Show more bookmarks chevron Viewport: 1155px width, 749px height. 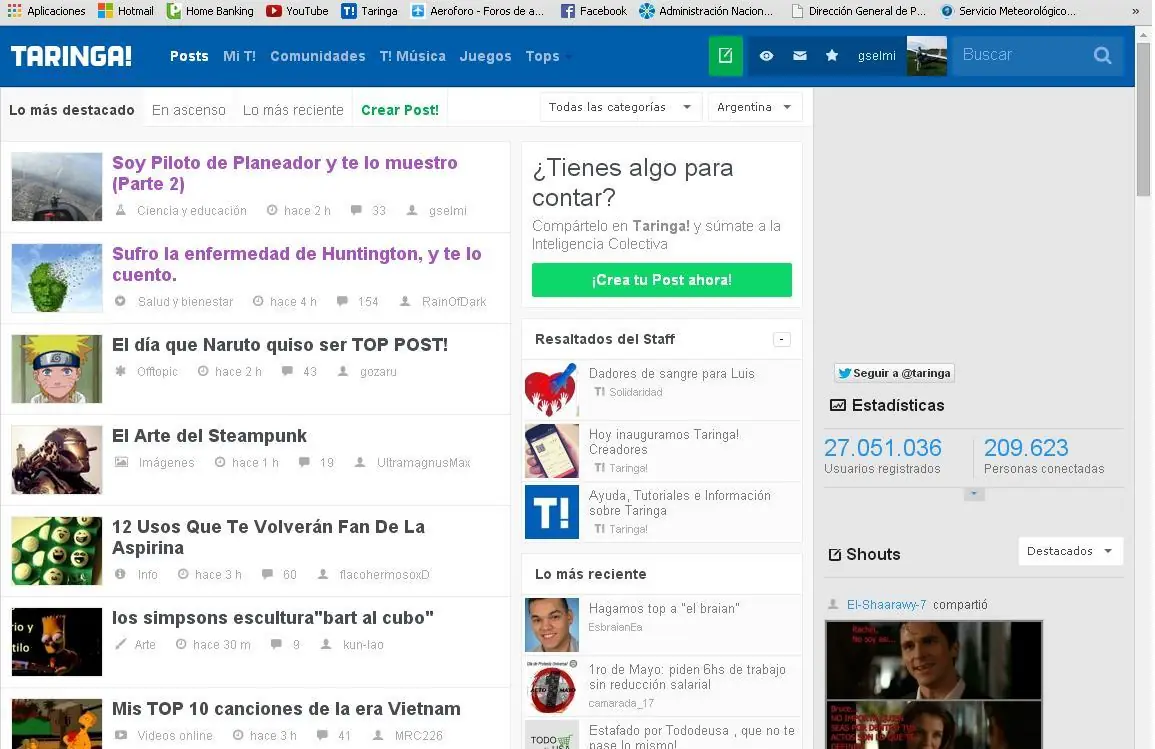1135,11
